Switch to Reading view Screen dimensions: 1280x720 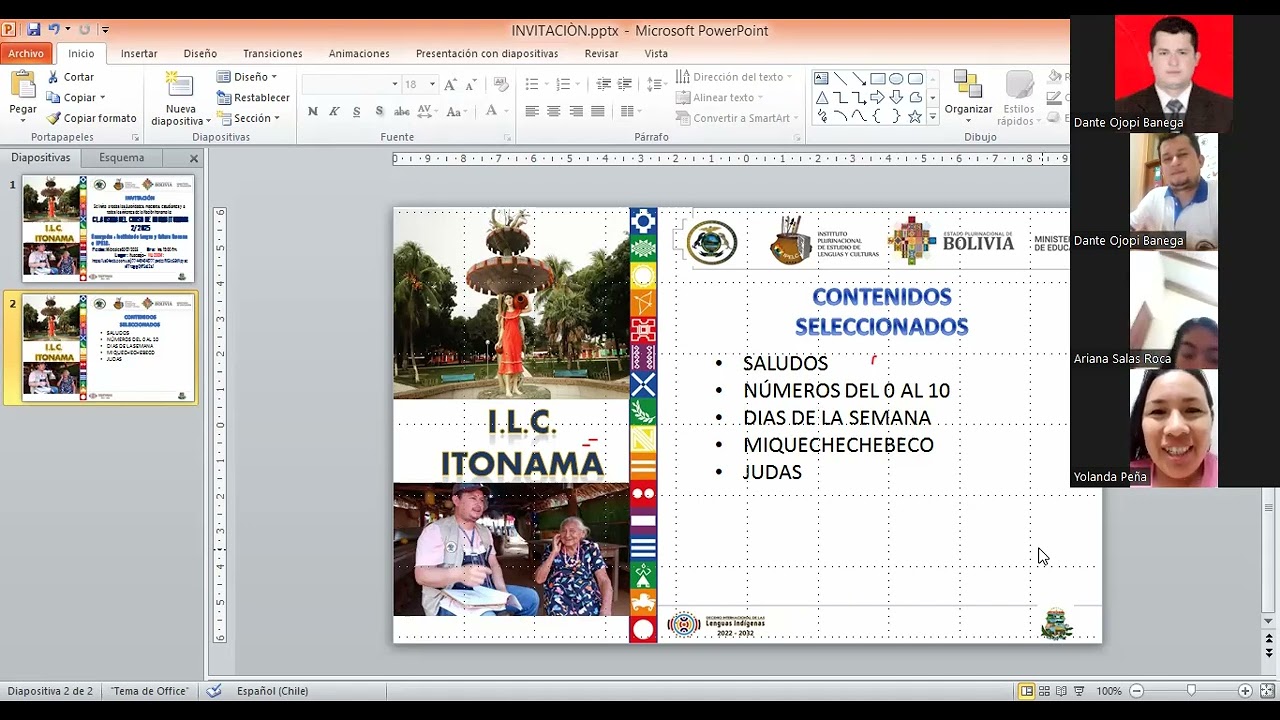coord(1062,691)
